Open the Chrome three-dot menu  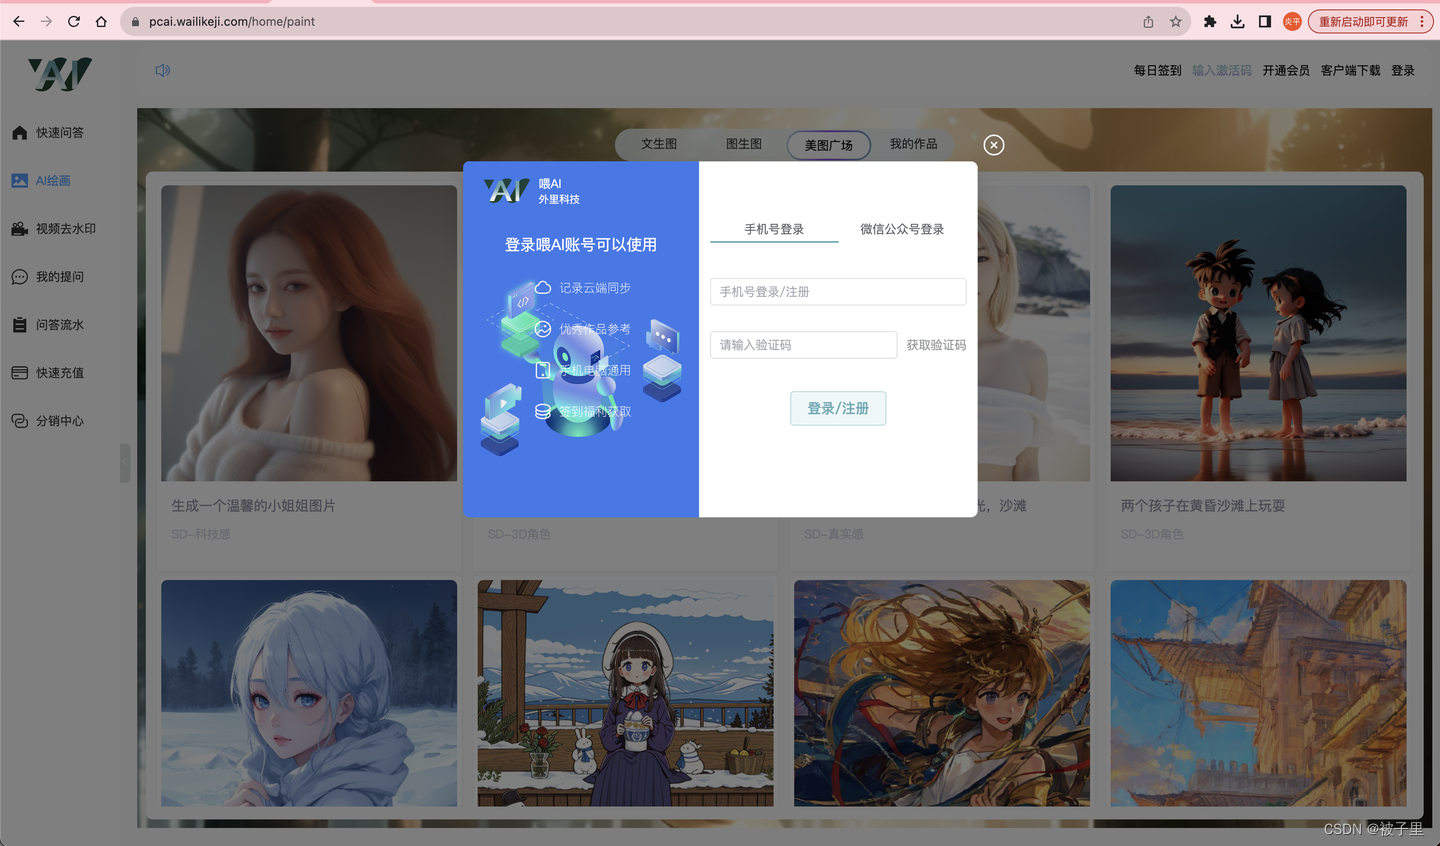[1421, 21]
